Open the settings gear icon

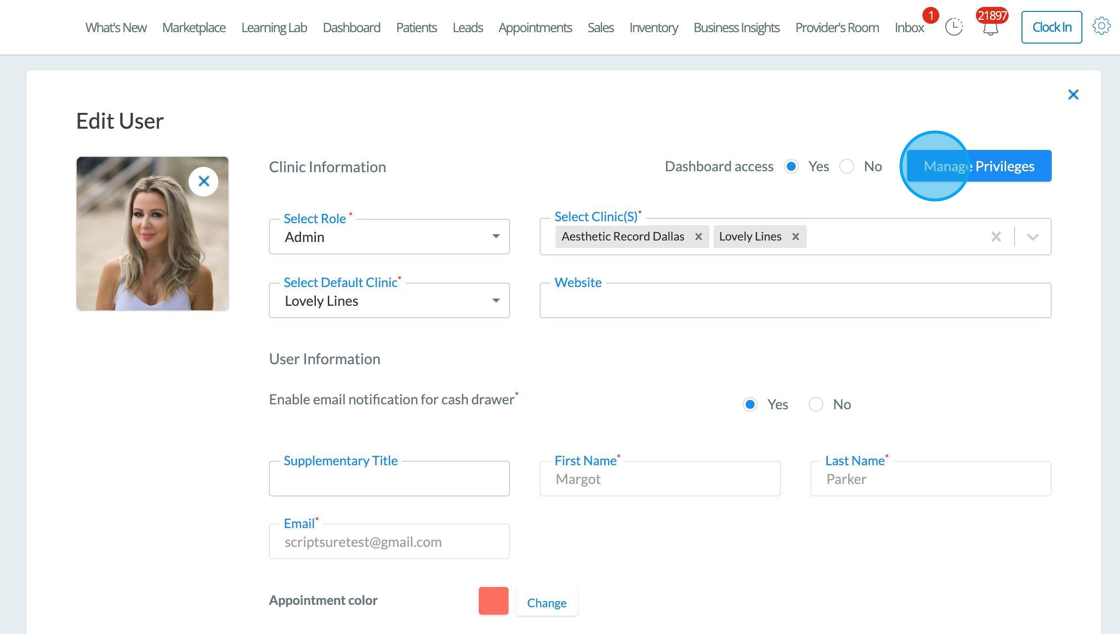[x=1101, y=27]
